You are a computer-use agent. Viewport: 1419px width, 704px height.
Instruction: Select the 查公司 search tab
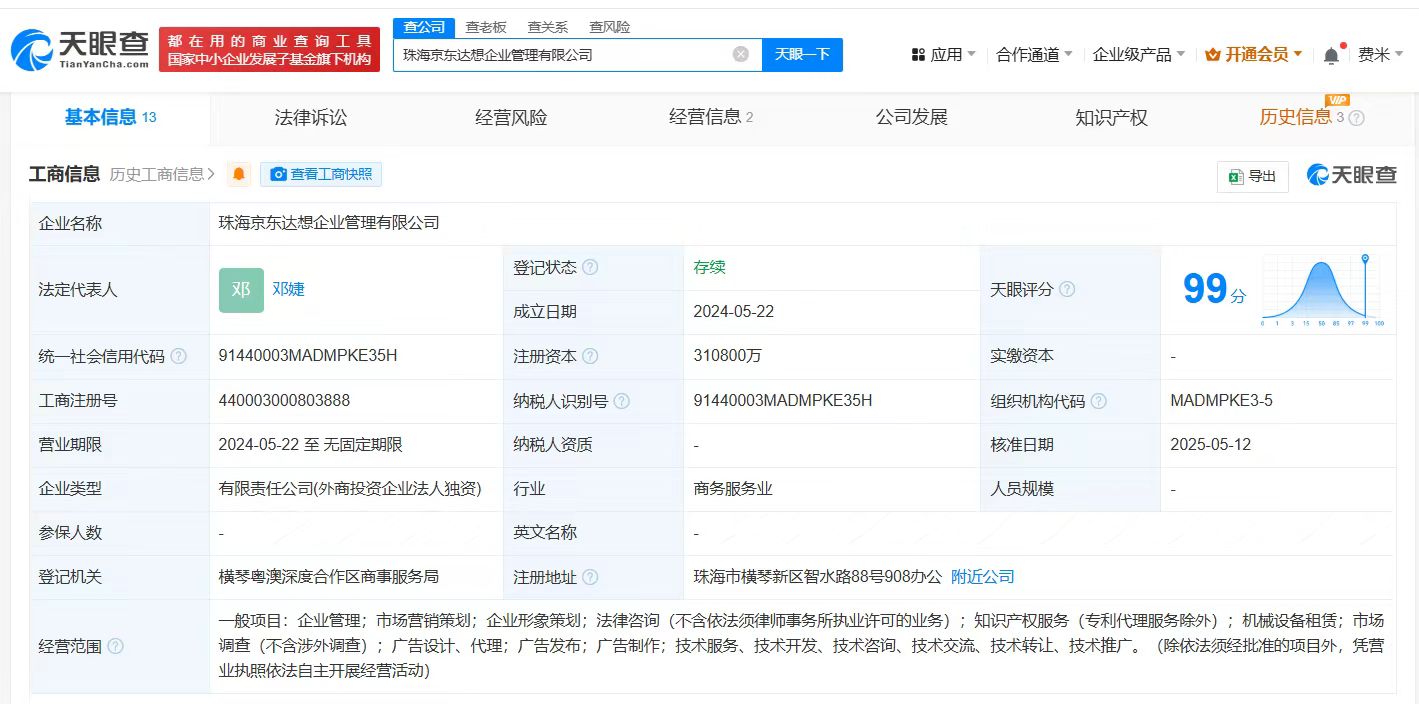(424, 27)
